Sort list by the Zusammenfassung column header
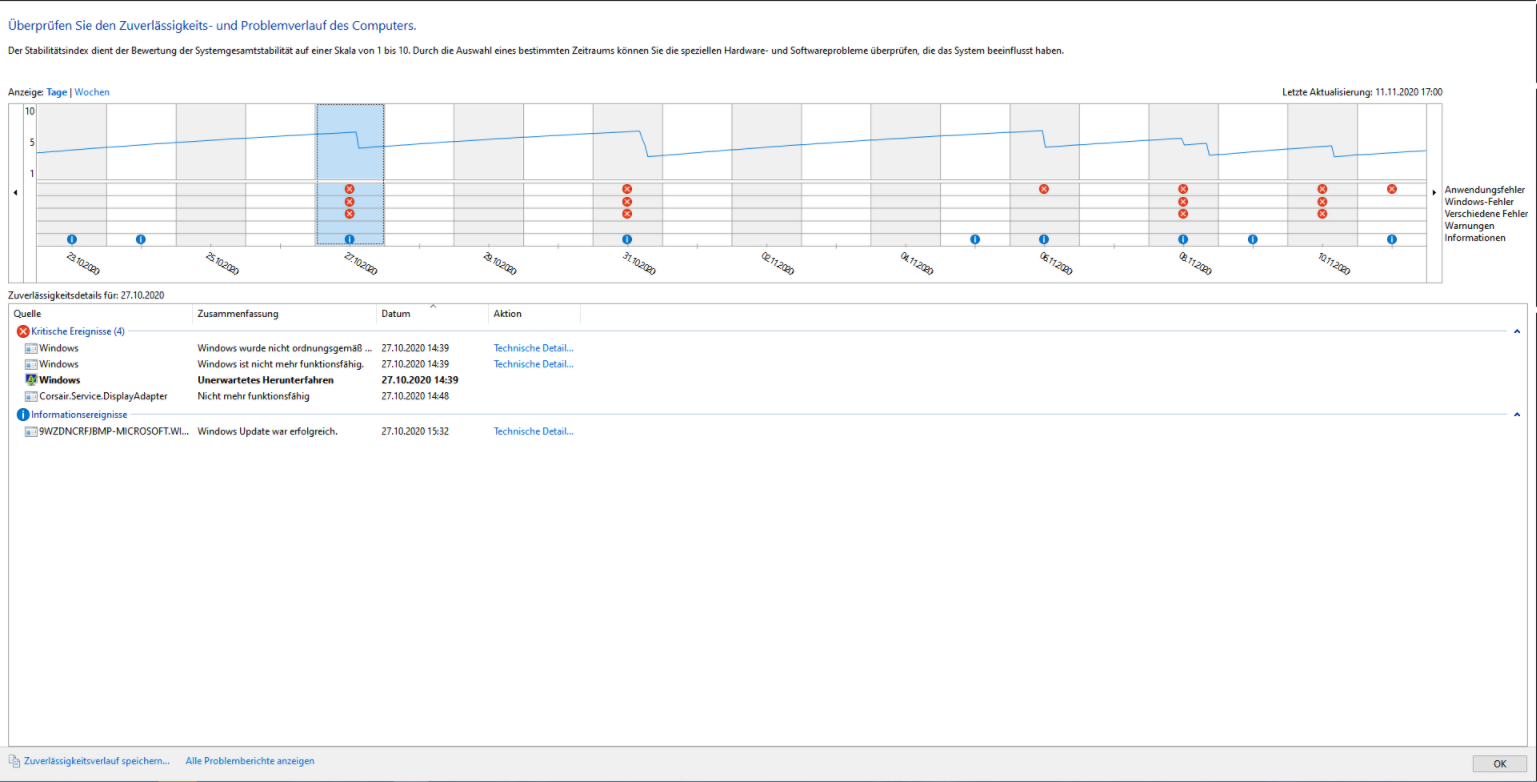 click(284, 314)
